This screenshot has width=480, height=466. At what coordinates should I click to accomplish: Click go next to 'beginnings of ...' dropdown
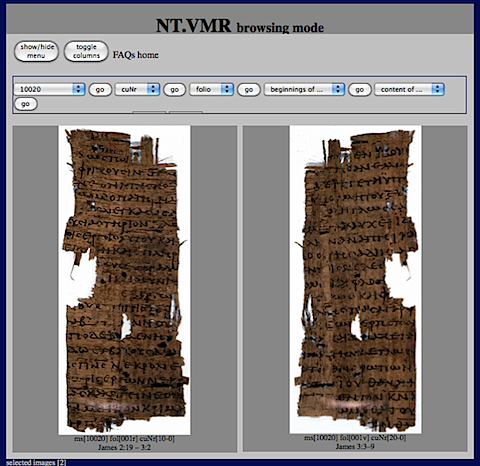point(360,90)
